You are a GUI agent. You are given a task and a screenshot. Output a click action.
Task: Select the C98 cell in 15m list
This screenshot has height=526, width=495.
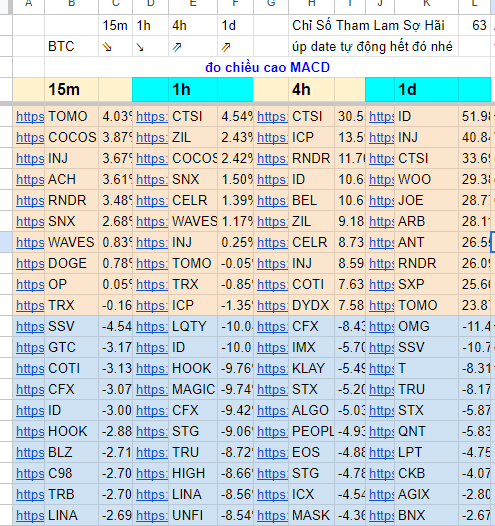(71, 473)
